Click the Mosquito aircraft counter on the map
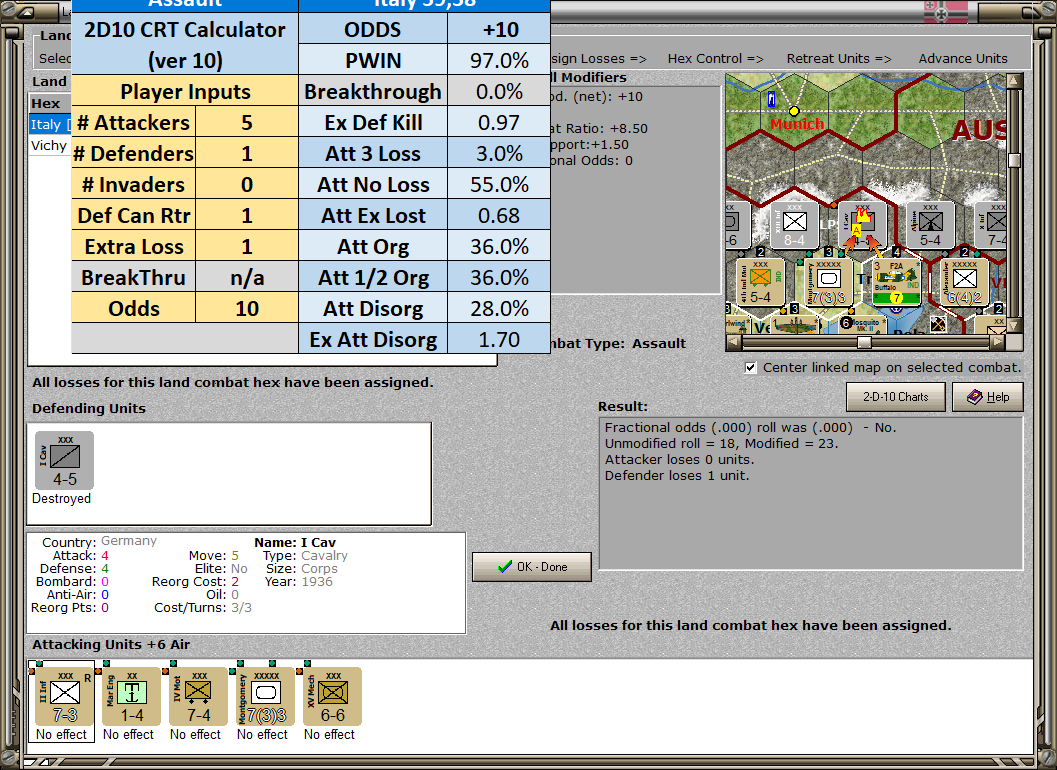The width and height of the screenshot is (1057, 770). tap(863, 324)
